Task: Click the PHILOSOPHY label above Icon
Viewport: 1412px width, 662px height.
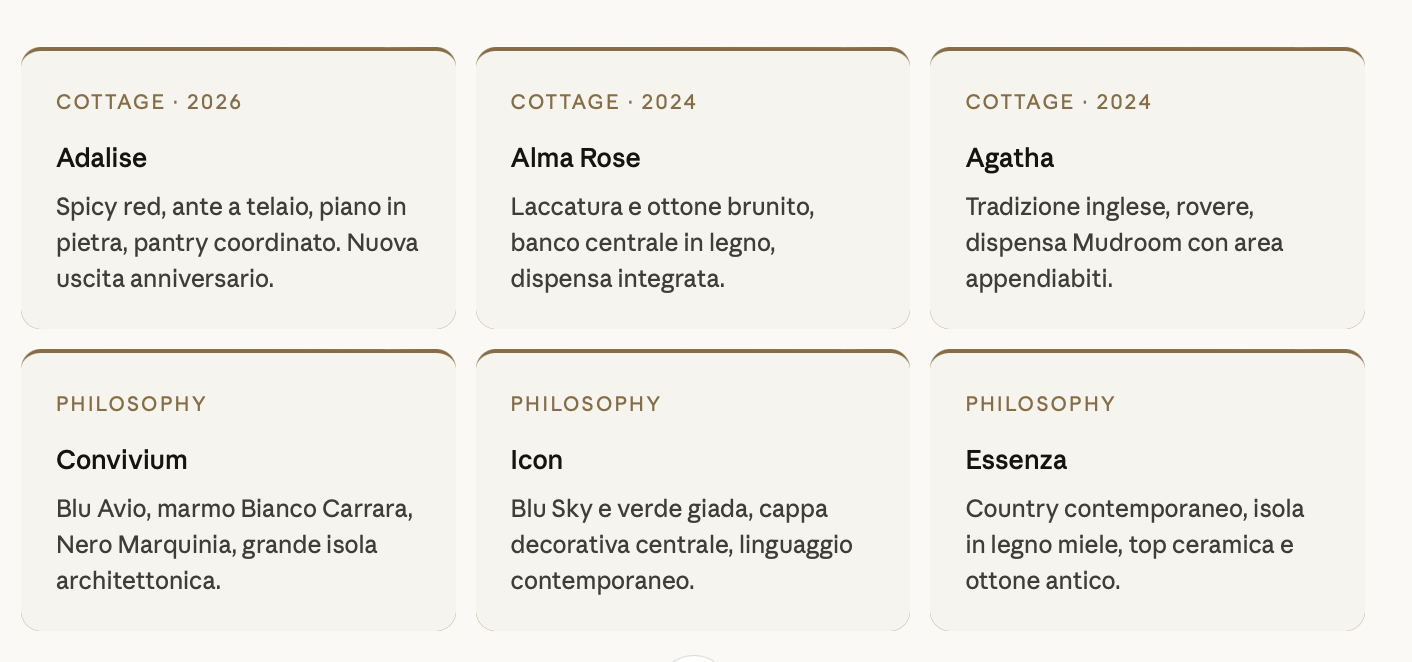Action: 586,404
